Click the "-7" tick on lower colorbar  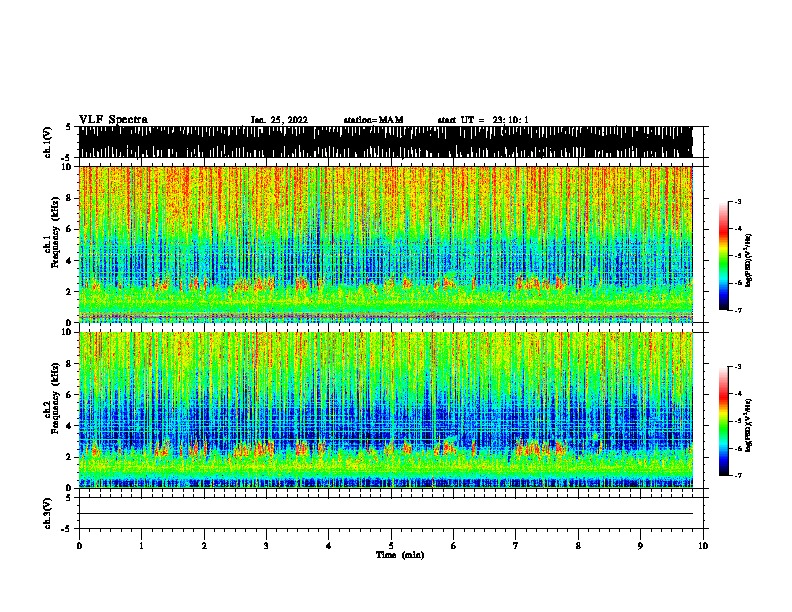tap(737, 475)
